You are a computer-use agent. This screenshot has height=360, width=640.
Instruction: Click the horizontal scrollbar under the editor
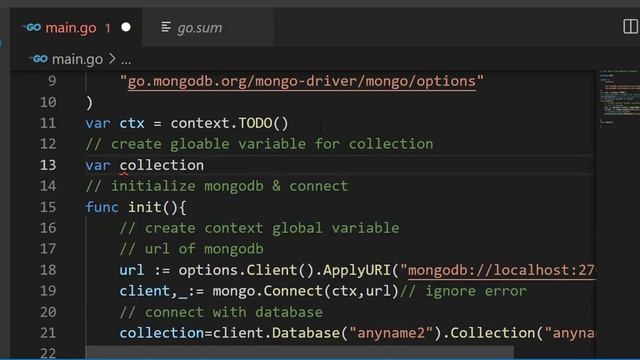299,351
